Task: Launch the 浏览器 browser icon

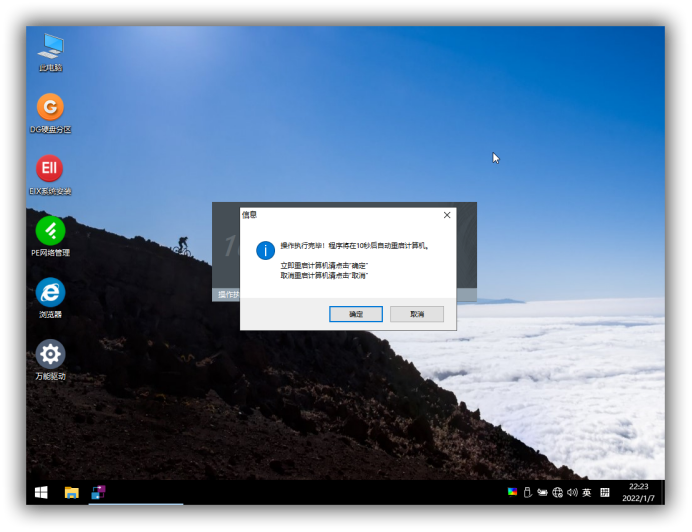Action: pyautogui.click(x=50, y=293)
